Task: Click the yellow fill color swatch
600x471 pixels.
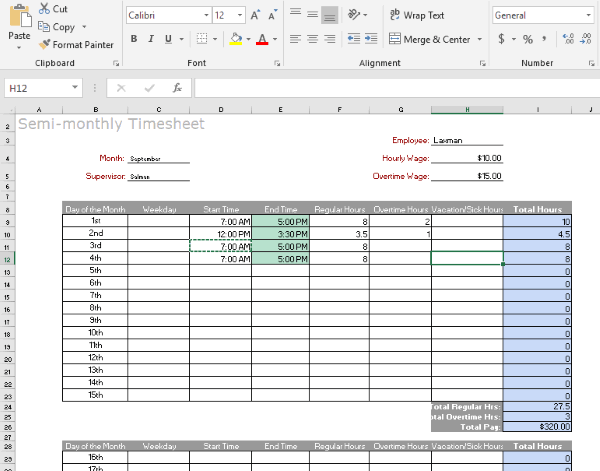Action: click(x=236, y=39)
